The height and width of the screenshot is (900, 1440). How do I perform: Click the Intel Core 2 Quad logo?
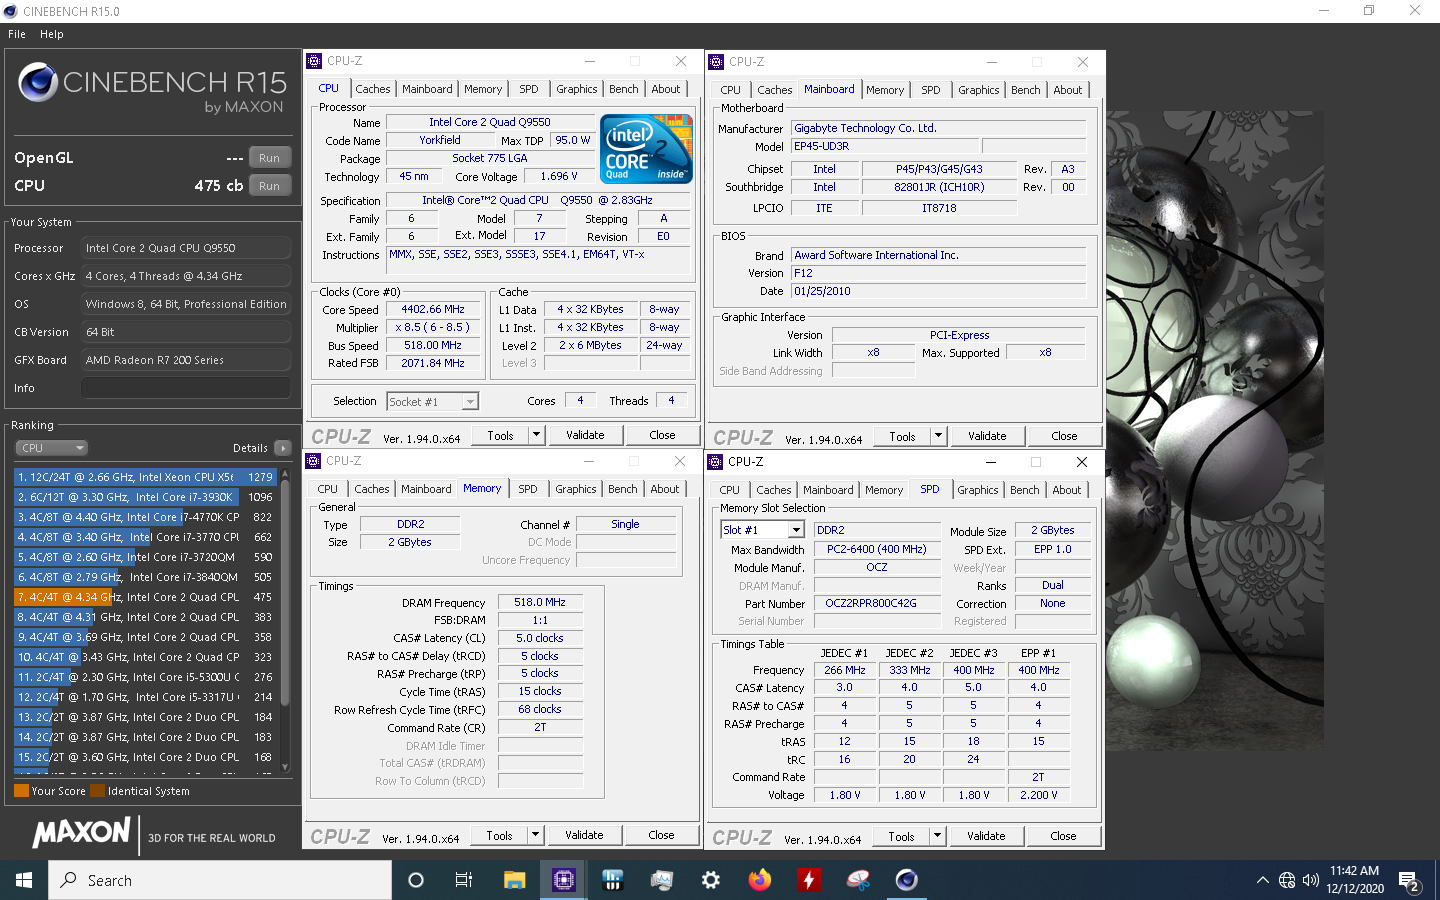point(647,149)
